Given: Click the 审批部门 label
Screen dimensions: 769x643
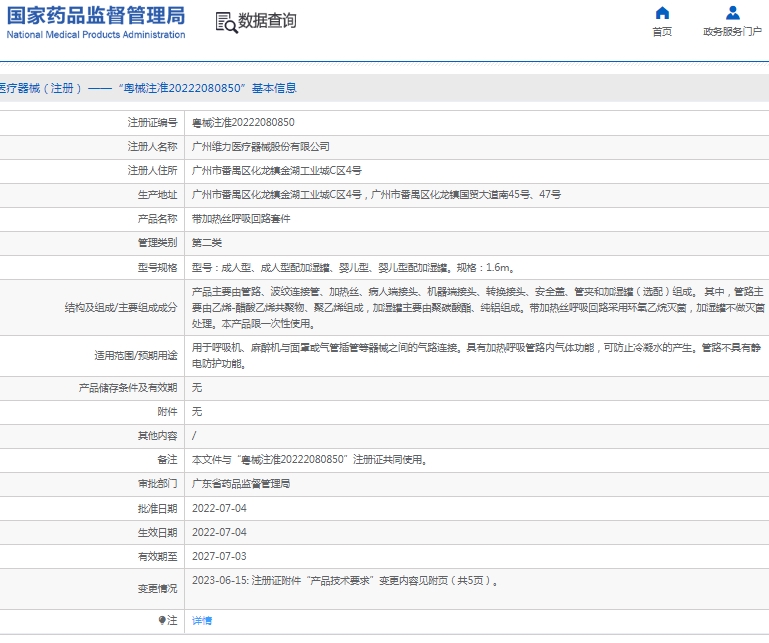Looking at the screenshot, I should (157, 484).
